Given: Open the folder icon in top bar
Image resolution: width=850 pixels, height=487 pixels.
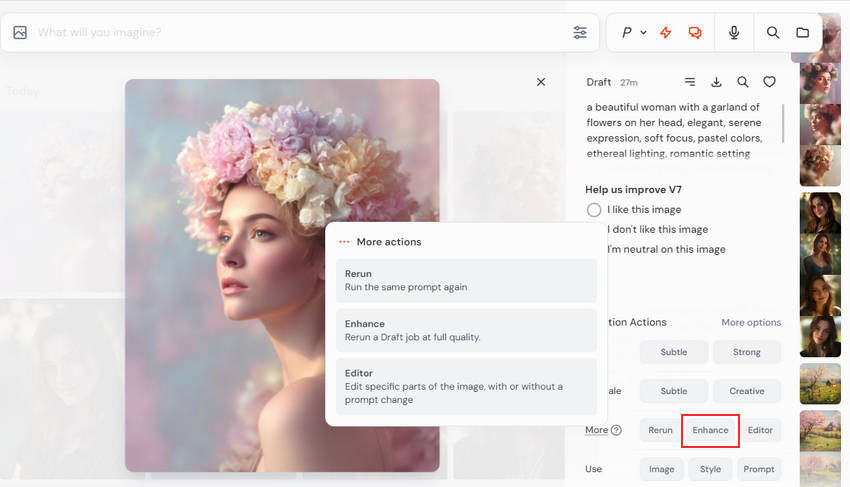Looking at the screenshot, I should 803,33.
